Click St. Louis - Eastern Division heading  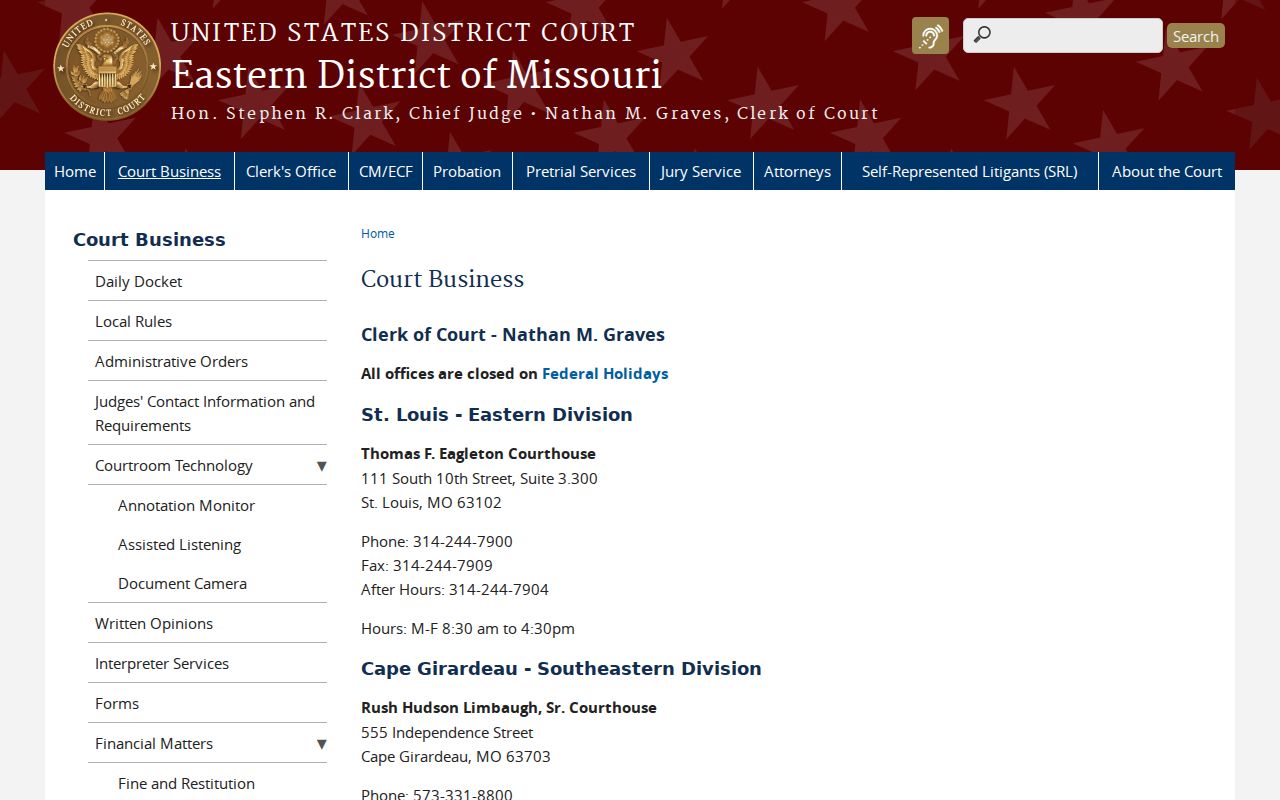(x=497, y=414)
